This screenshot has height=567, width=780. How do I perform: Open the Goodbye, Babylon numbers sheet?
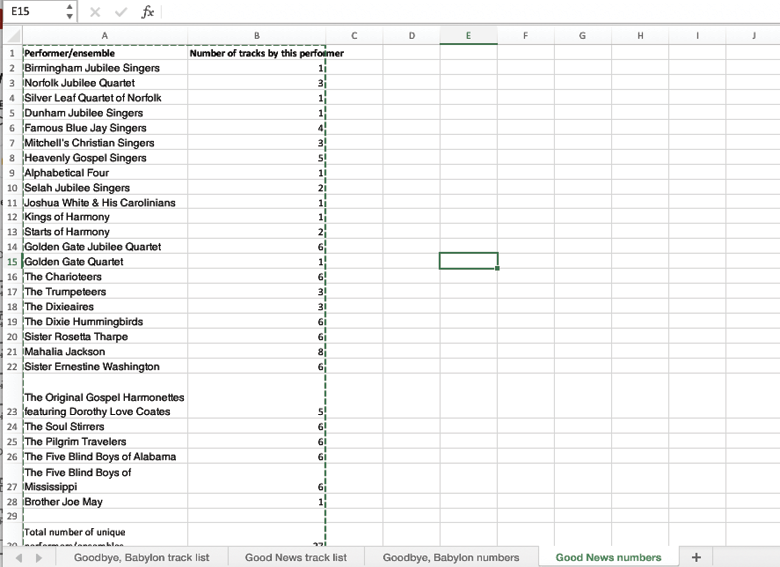450,557
